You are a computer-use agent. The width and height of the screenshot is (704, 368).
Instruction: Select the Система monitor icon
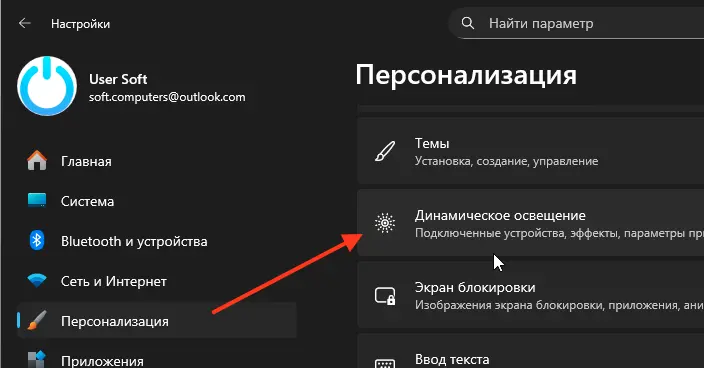tap(37, 200)
